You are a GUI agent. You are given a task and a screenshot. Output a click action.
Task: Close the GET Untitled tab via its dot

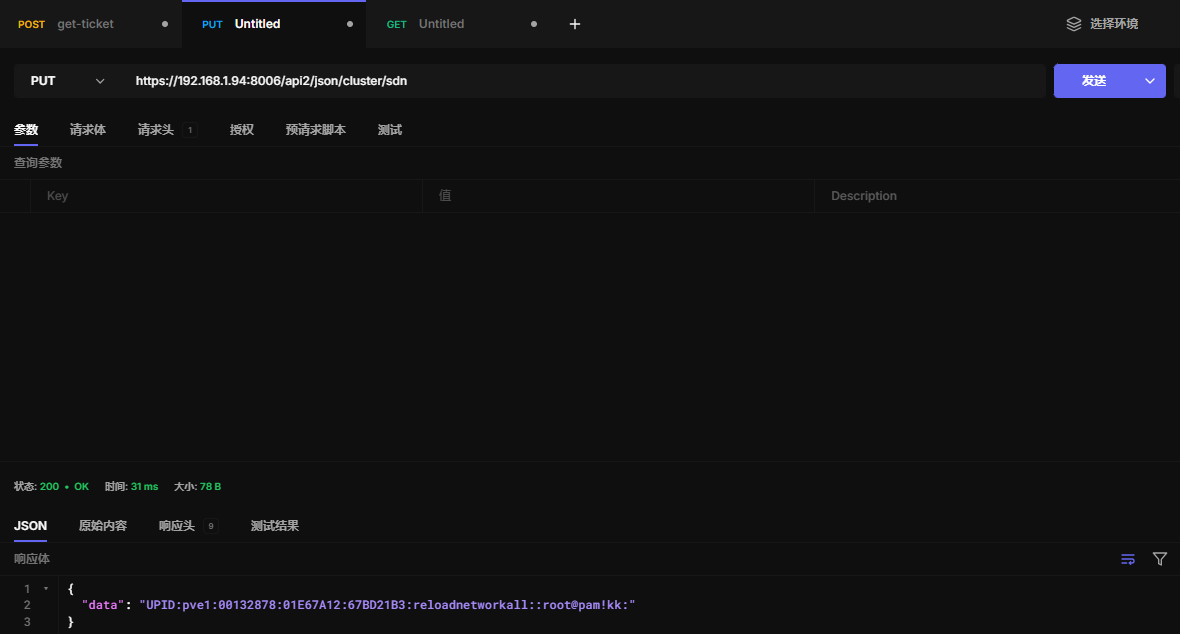pos(533,24)
